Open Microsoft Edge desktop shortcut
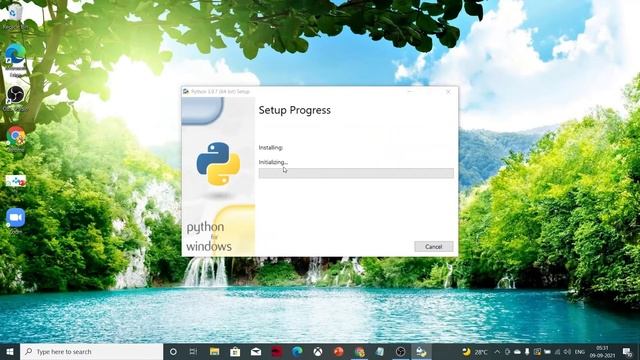Viewport: 640px width, 360px height. pyautogui.click(x=16, y=59)
